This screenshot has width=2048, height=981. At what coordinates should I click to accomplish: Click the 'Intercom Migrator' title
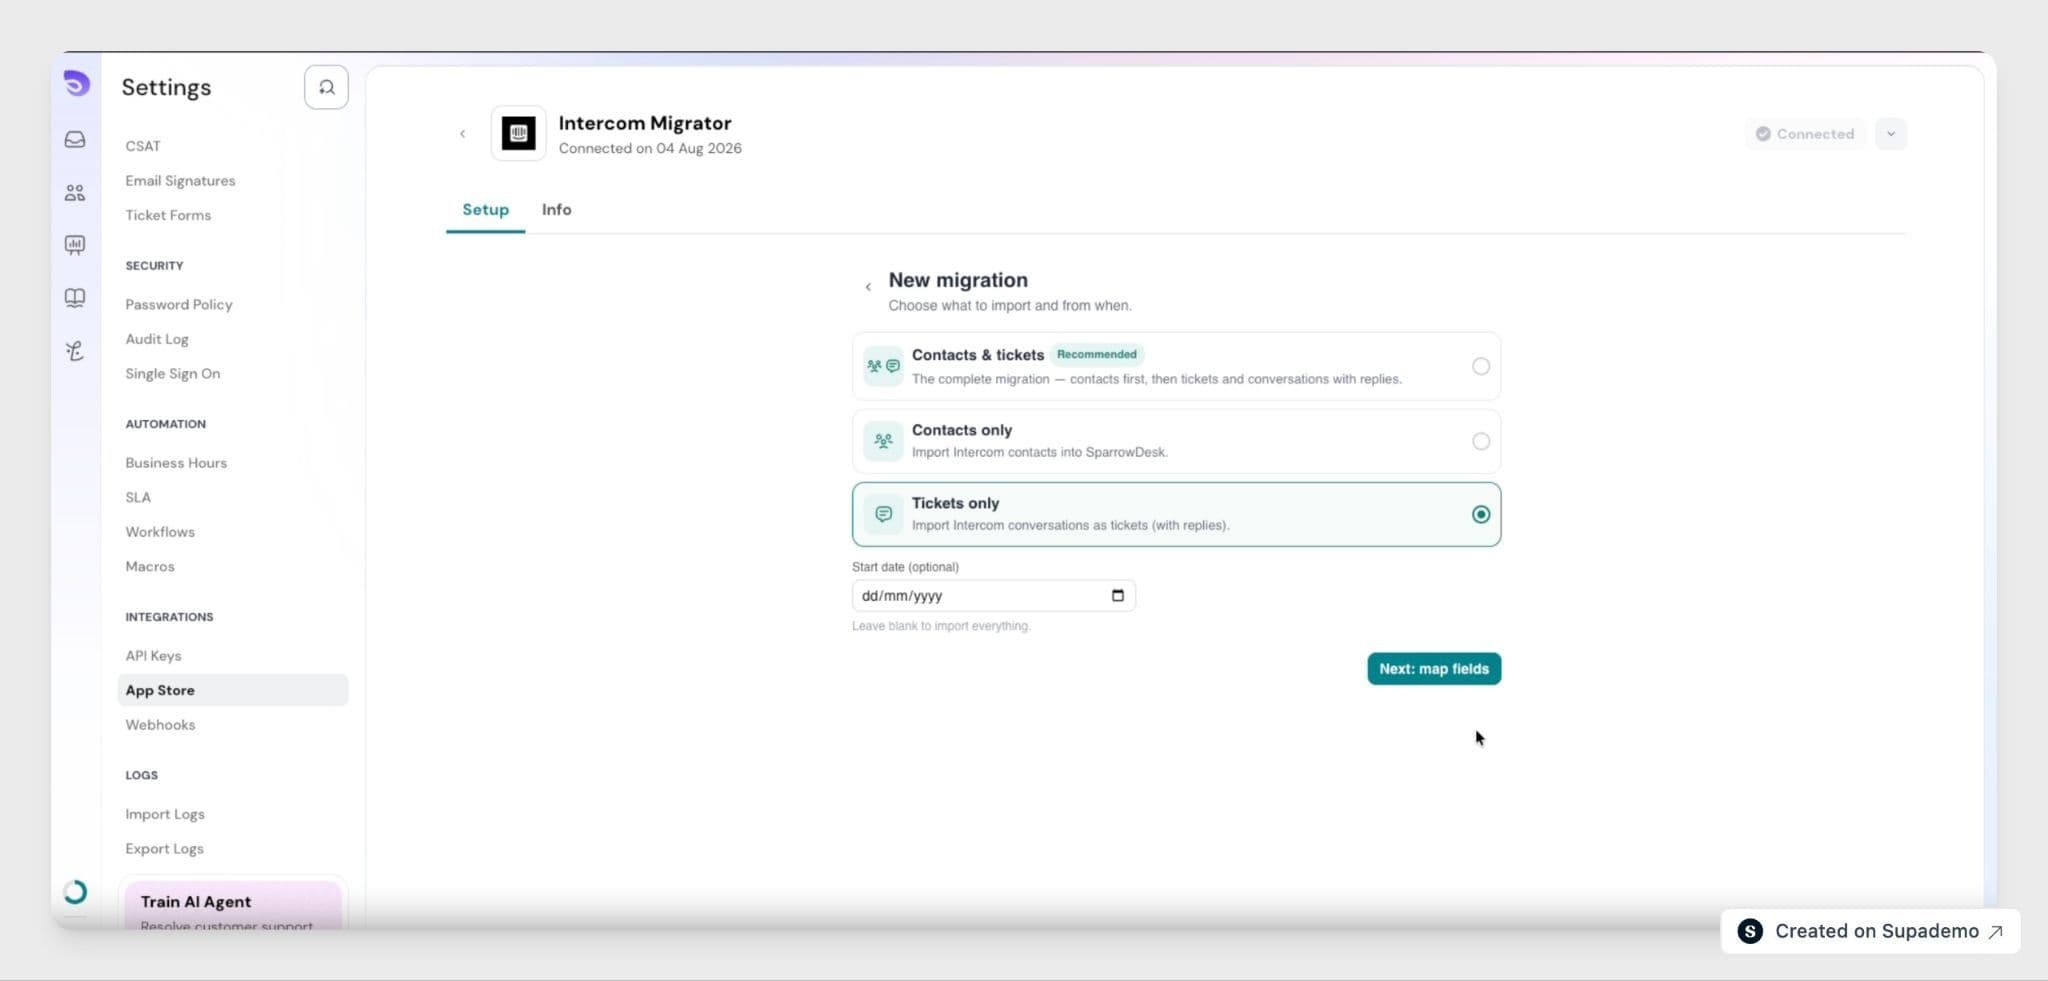click(x=645, y=123)
